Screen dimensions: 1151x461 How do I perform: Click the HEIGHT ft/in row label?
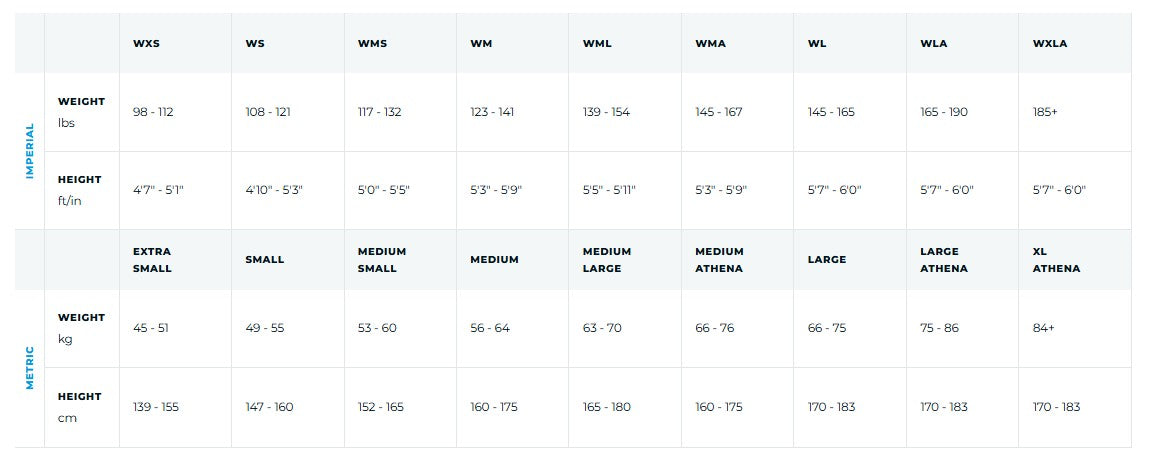tap(80, 189)
